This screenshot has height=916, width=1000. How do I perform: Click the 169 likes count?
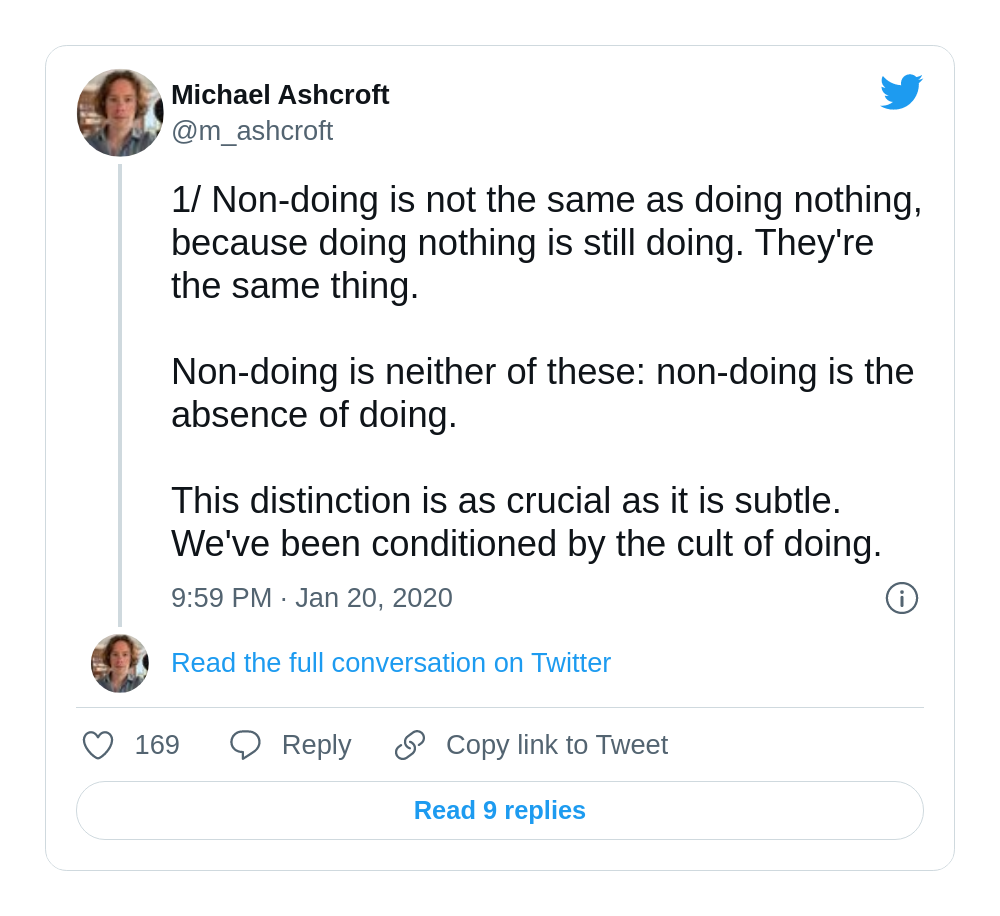pyautogui.click(x=157, y=745)
